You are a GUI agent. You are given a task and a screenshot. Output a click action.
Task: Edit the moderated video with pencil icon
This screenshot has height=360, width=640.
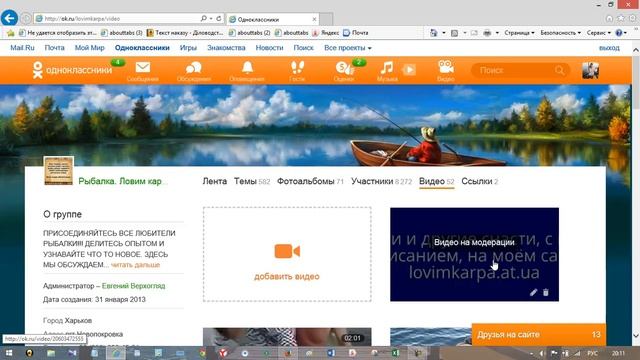533,292
